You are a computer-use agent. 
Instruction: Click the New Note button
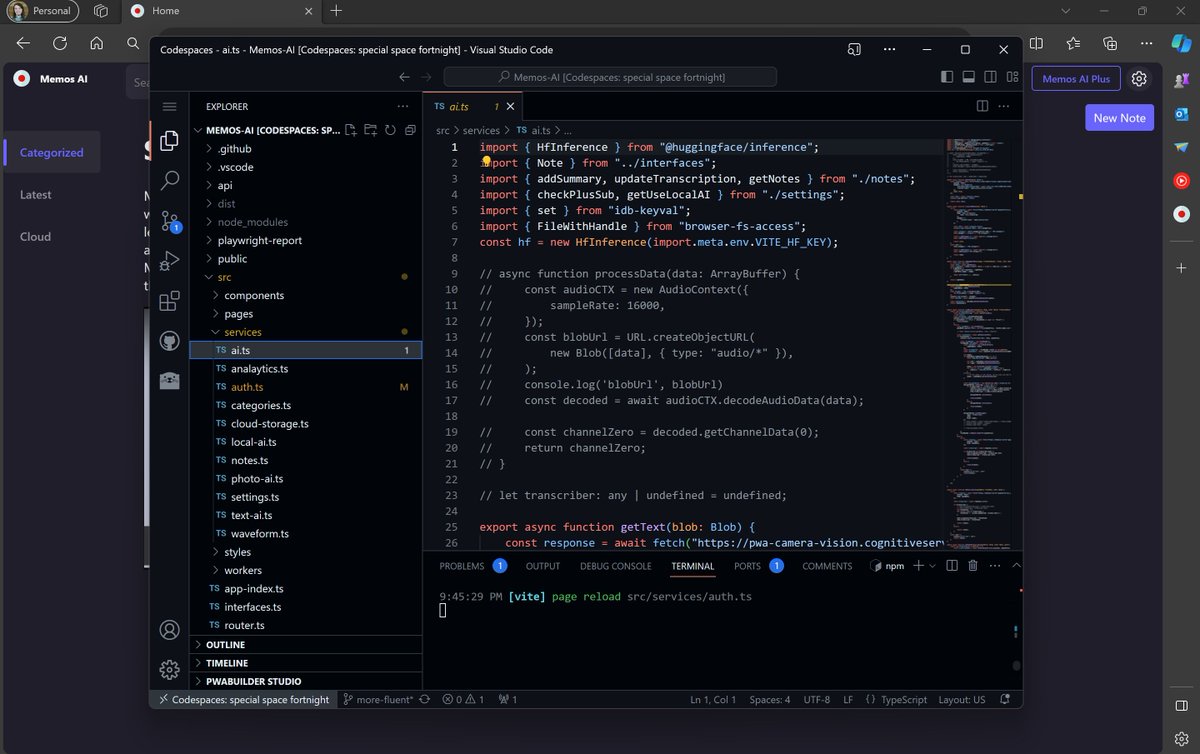[1119, 117]
